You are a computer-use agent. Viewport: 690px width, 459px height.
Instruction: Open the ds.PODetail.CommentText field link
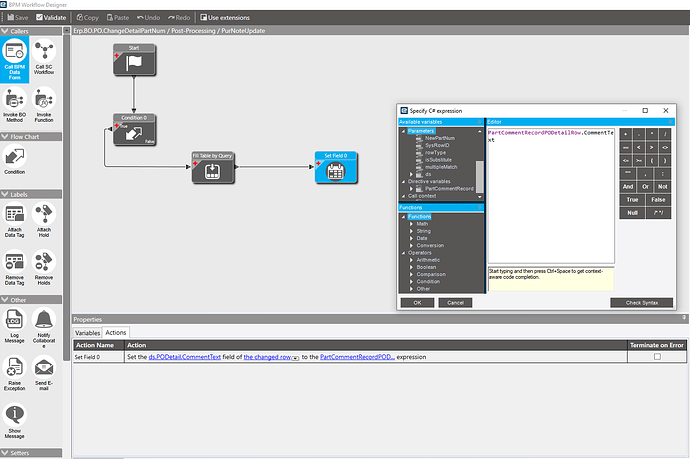pos(184,357)
